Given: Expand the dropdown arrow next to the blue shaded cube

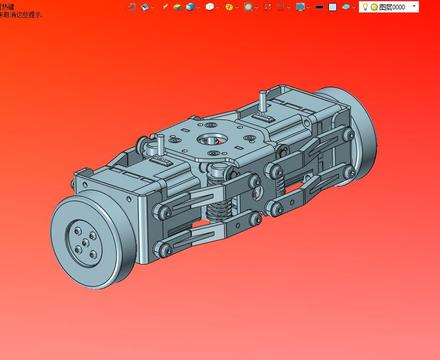Looking at the screenshot, I should point(199,7).
